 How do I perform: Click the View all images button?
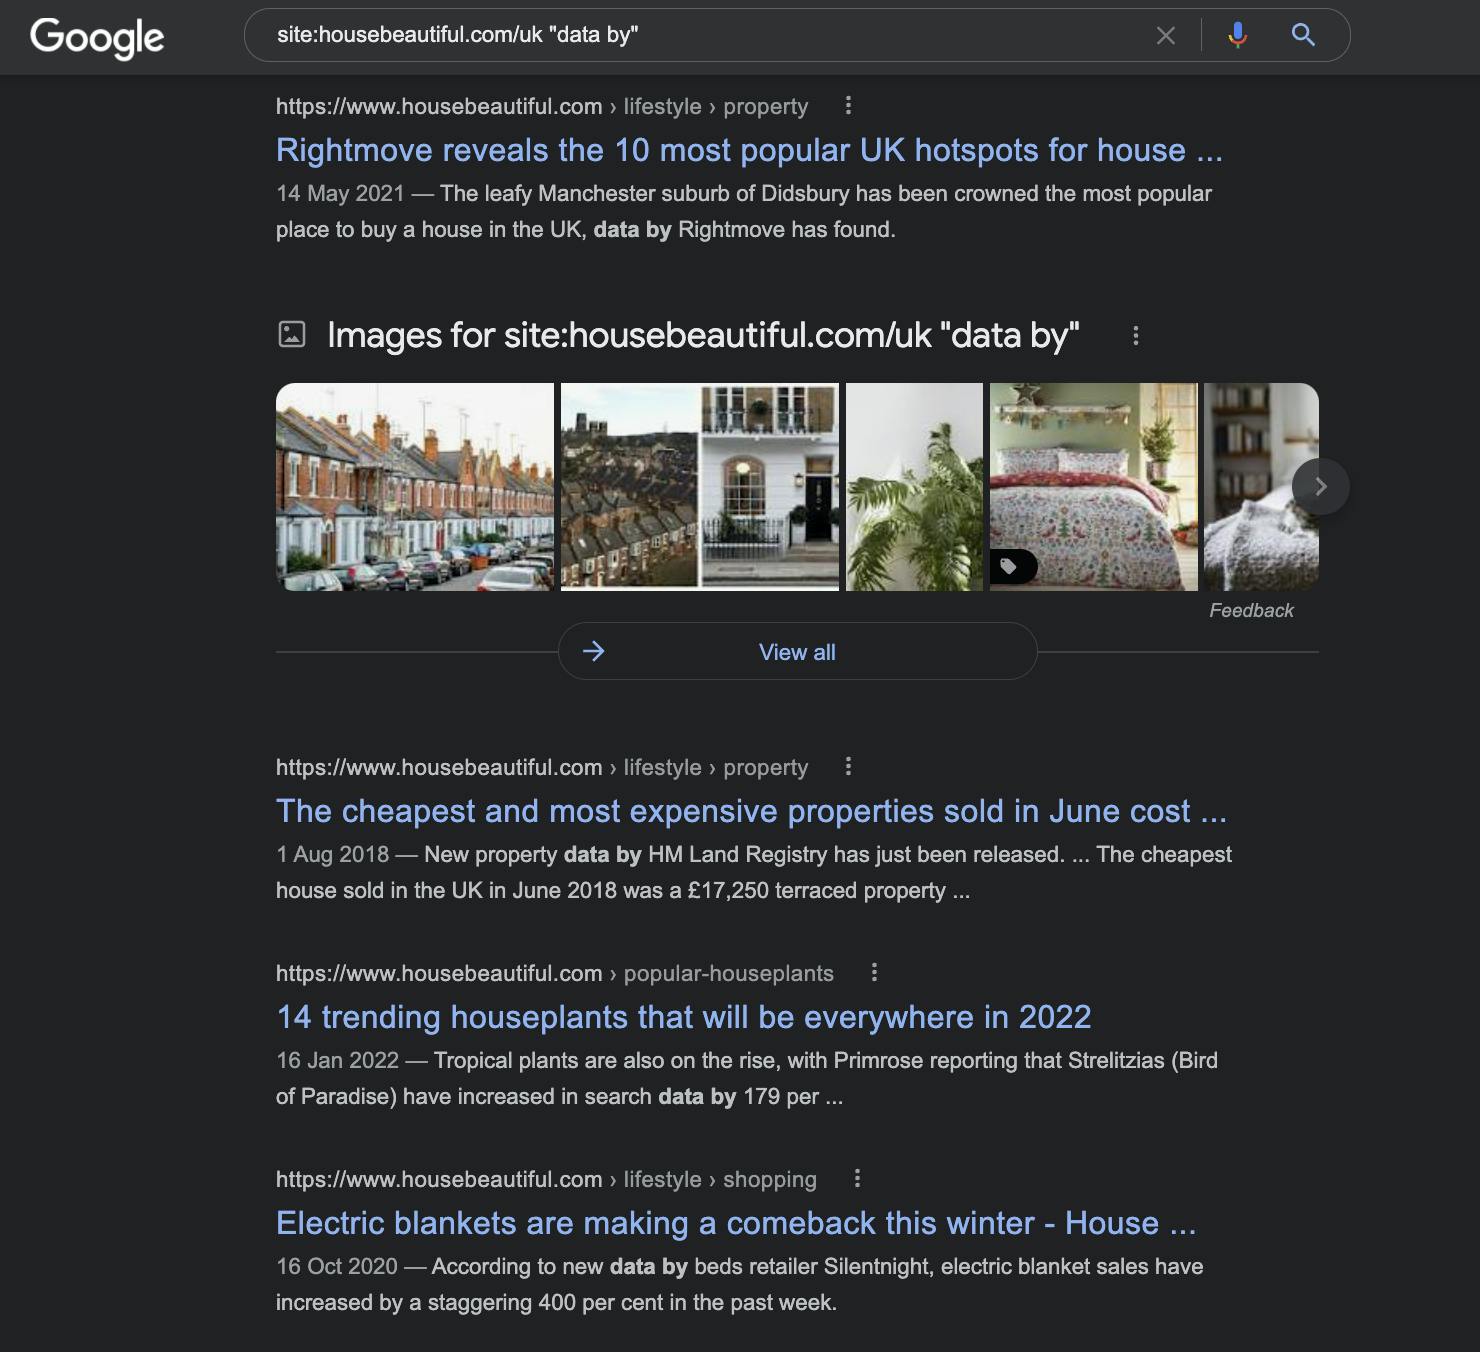pyautogui.click(x=797, y=651)
